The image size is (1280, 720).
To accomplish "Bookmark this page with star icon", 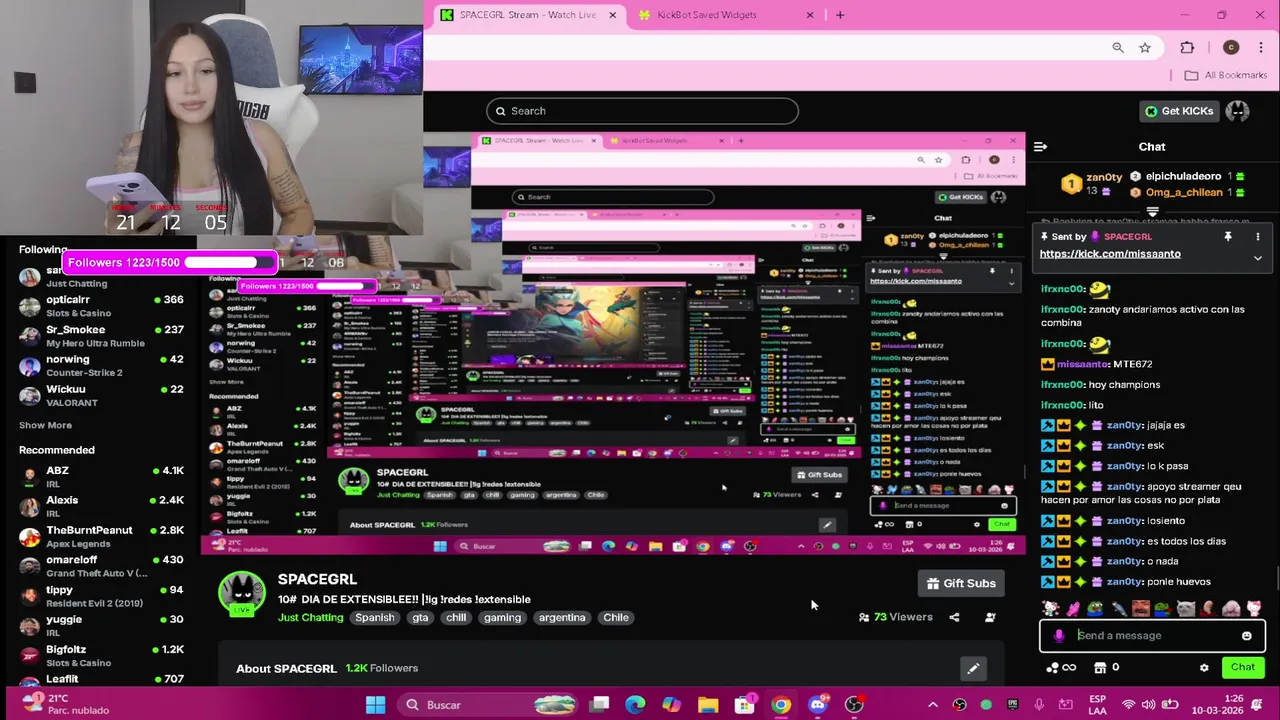I will [1145, 47].
